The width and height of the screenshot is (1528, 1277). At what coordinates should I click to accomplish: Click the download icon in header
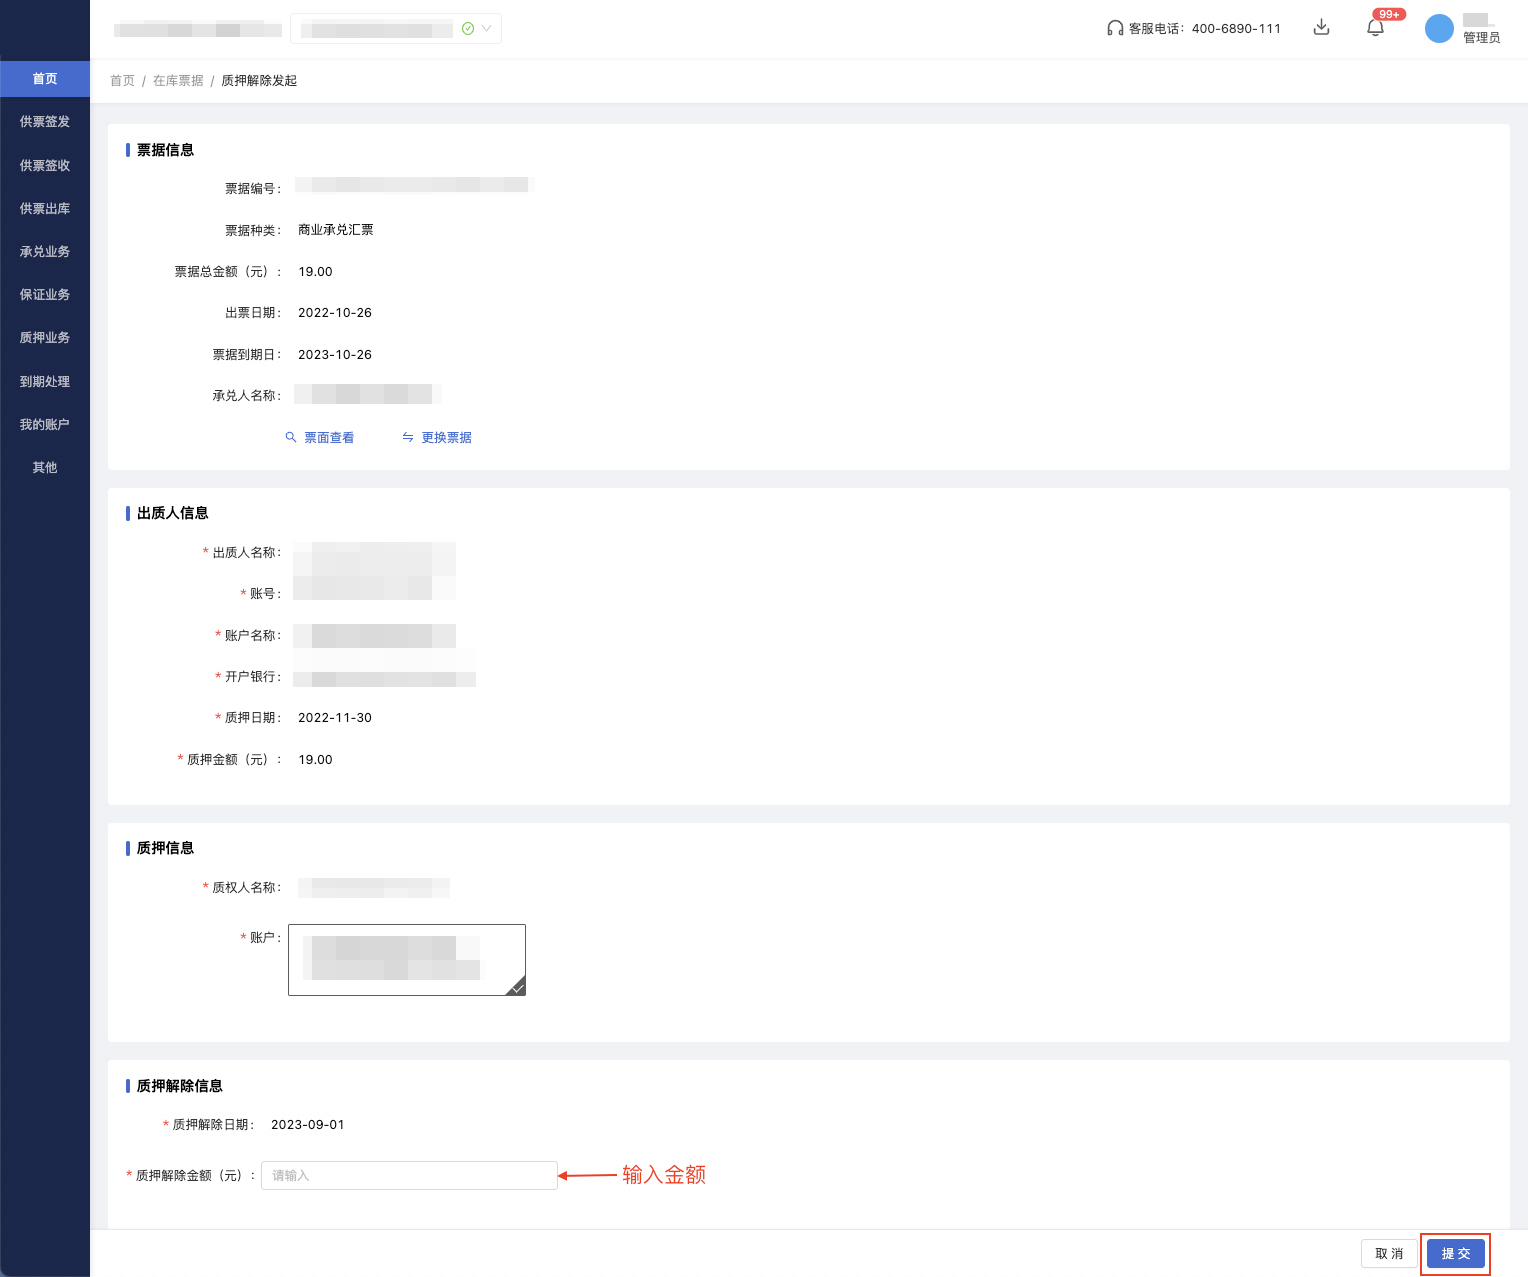click(1321, 28)
